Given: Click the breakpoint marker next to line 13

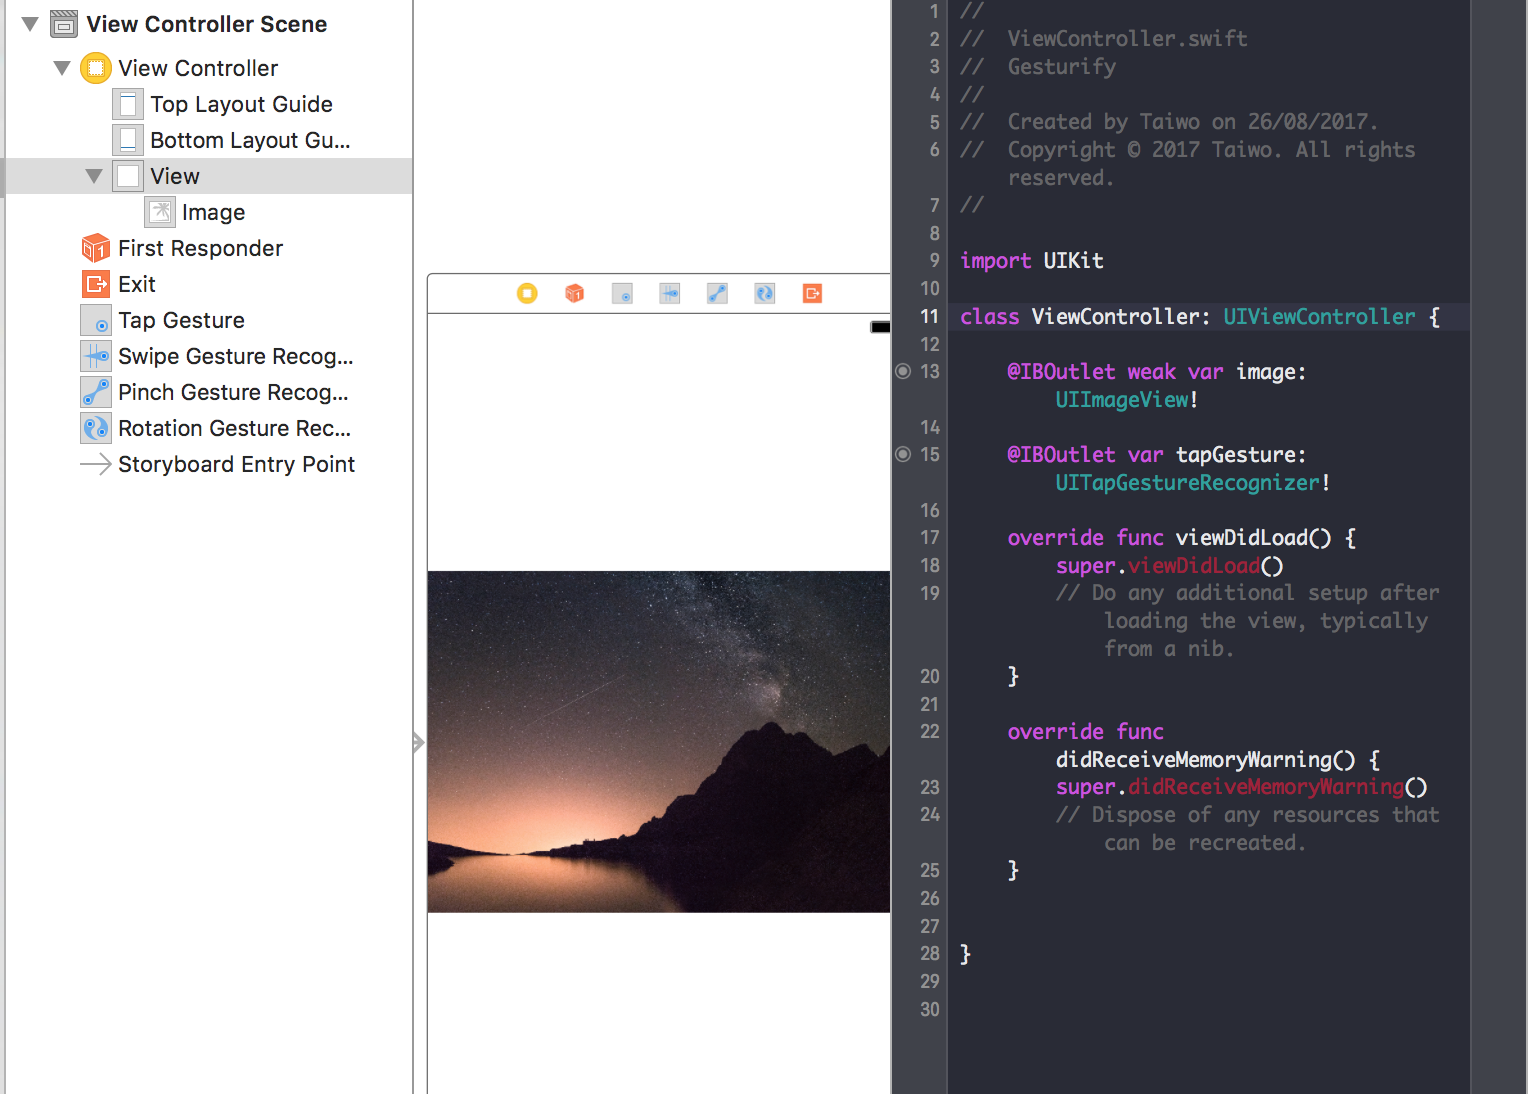Looking at the screenshot, I should pos(903,371).
